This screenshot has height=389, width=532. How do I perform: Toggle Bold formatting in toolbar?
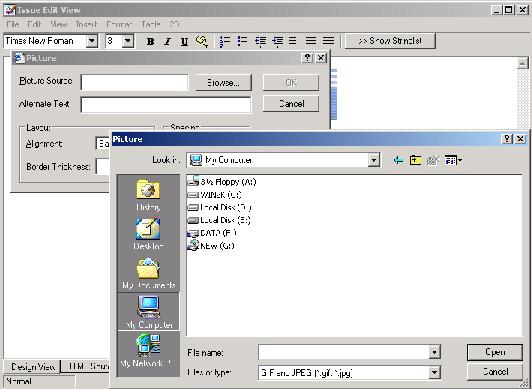(x=151, y=41)
